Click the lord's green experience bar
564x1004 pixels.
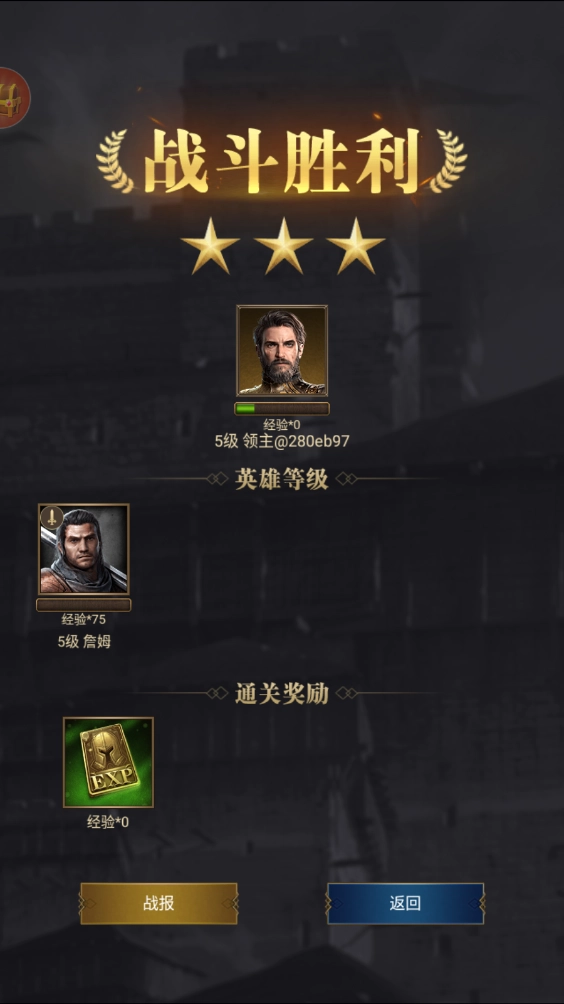(x=282, y=409)
